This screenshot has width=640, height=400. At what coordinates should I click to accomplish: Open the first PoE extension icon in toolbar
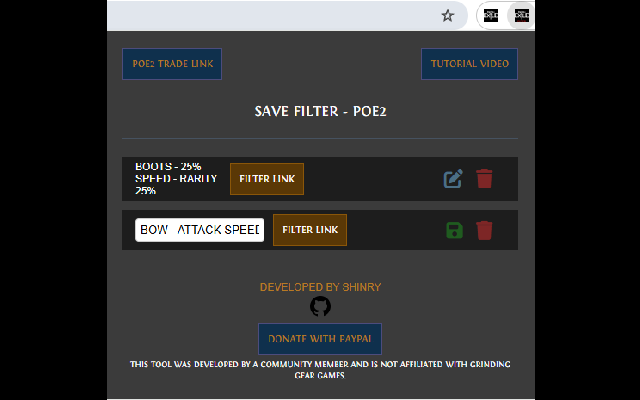pyautogui.click(x=491, y=16)
